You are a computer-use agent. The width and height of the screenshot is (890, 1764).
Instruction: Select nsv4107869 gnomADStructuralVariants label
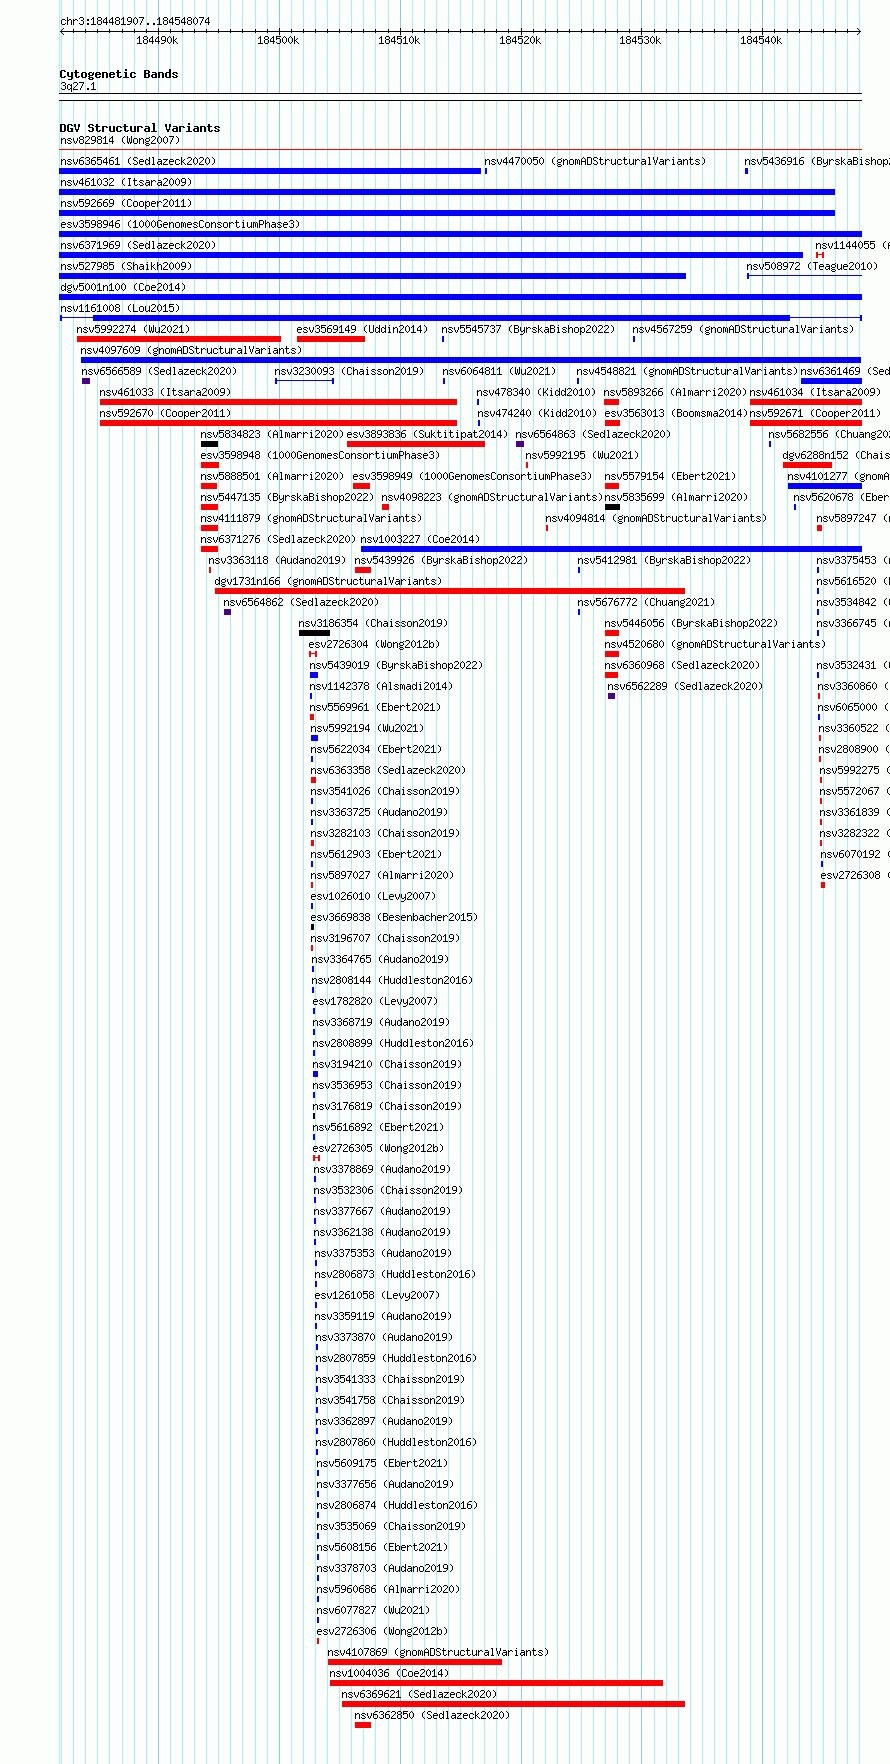coord(438,1652)
